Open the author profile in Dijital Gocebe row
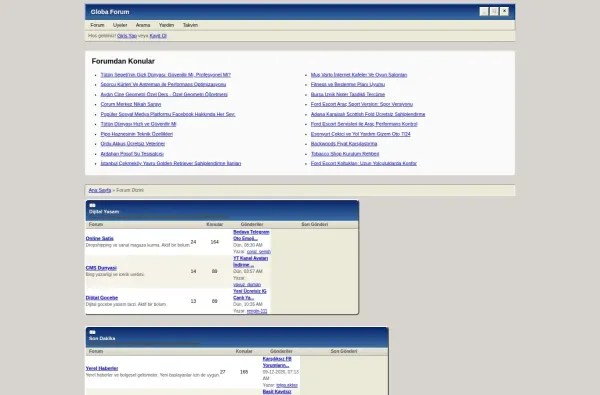This screenshot has height=395, width=600. click(x=257, y=311)
